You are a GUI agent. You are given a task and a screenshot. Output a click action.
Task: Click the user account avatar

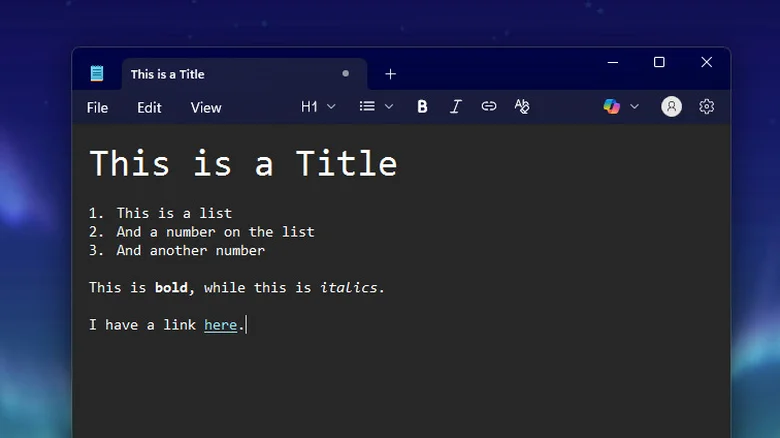672,107
